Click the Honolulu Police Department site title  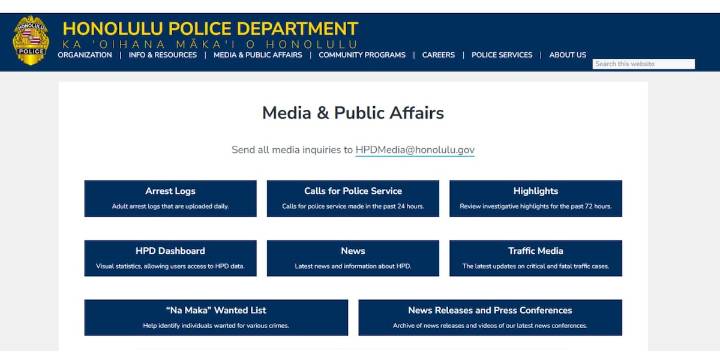[x=210, y=28]
